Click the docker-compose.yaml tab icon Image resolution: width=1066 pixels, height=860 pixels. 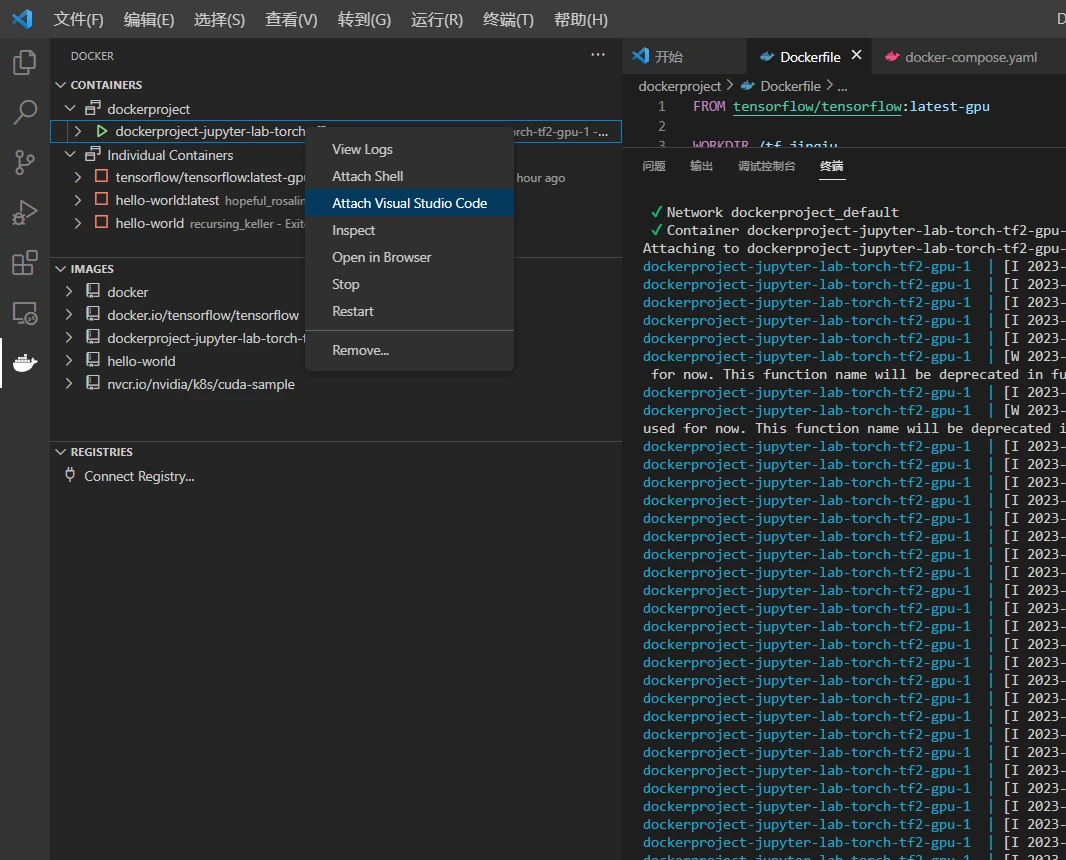coord(892,56)
